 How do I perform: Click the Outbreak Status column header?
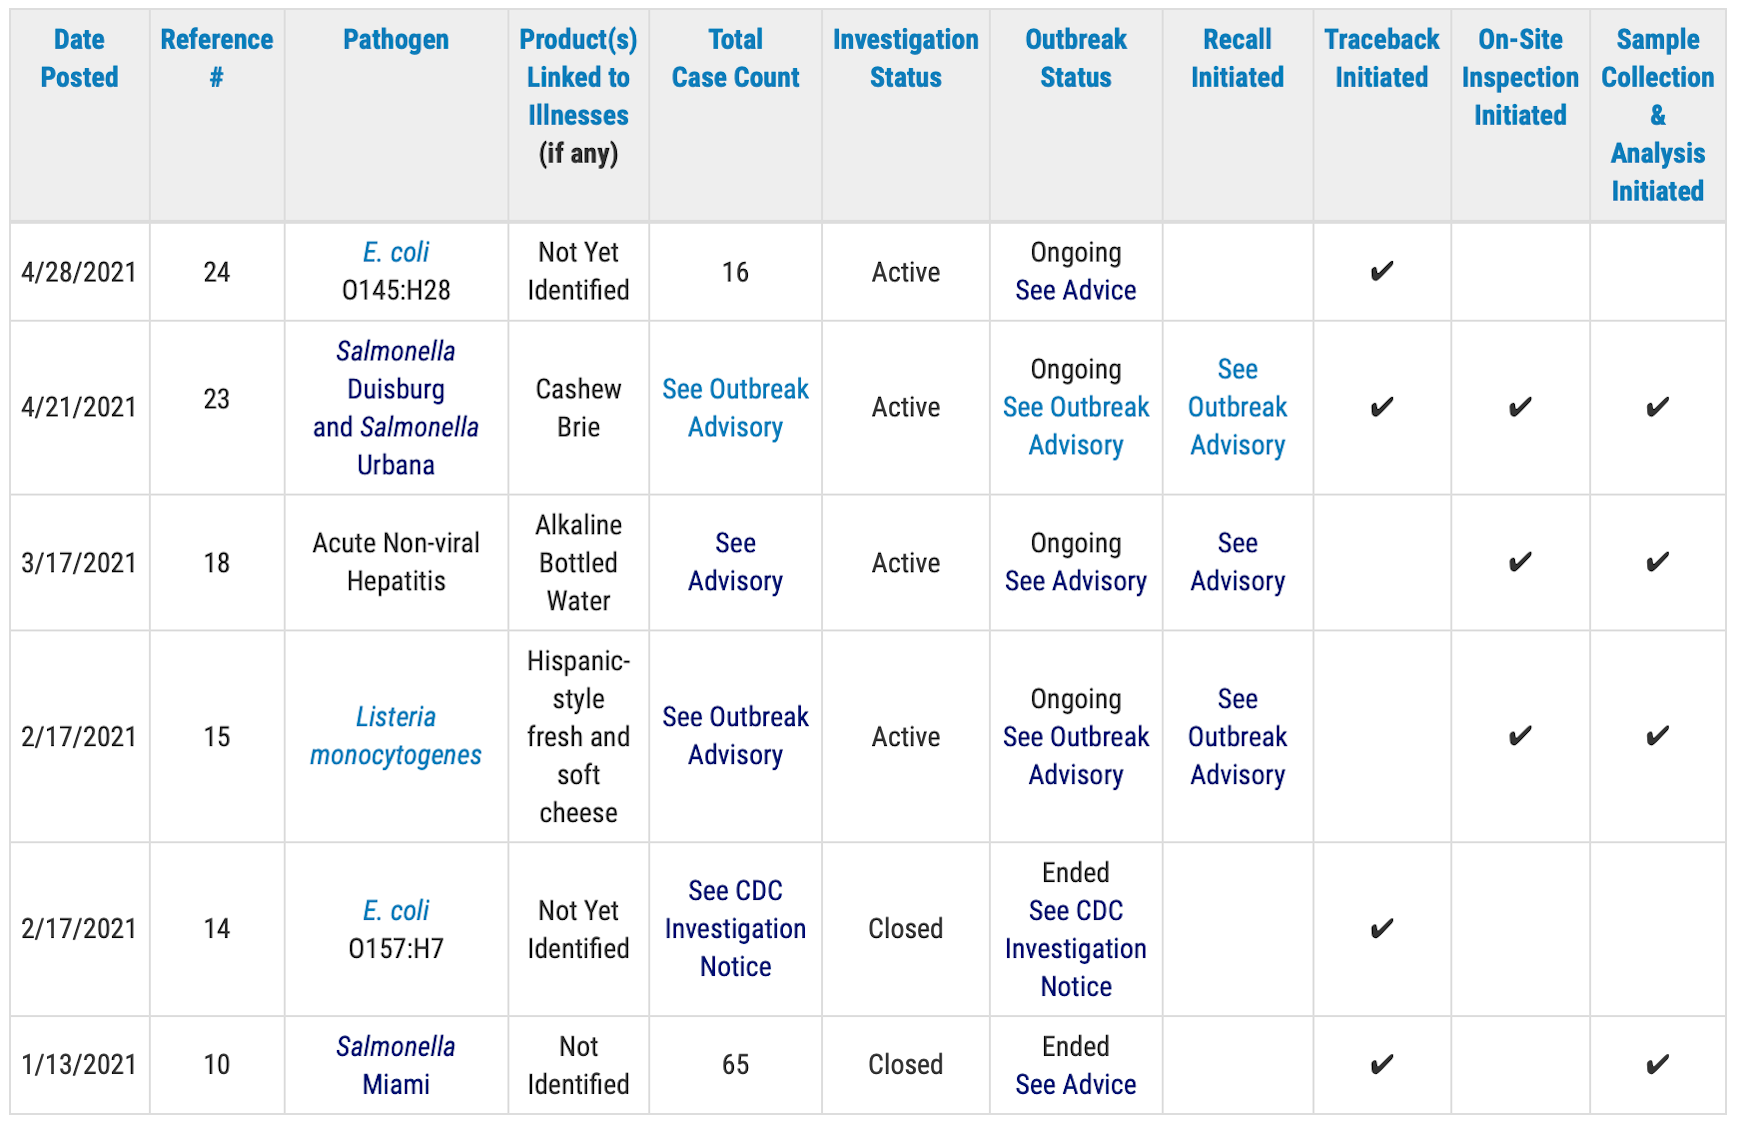point(1076,58)
